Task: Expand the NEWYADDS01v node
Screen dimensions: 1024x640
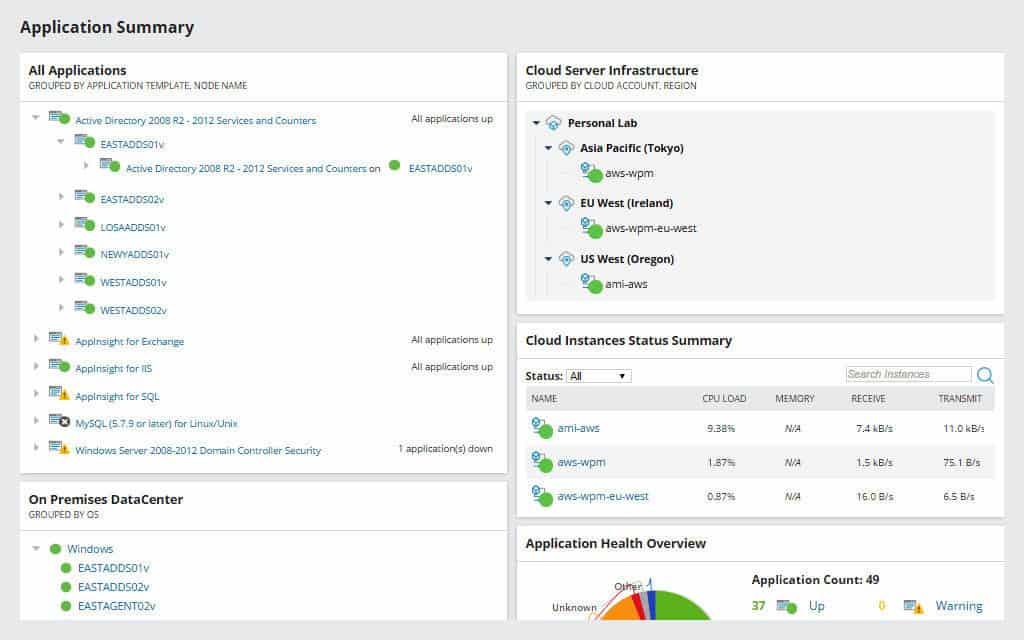Action: tap(61, 252)
